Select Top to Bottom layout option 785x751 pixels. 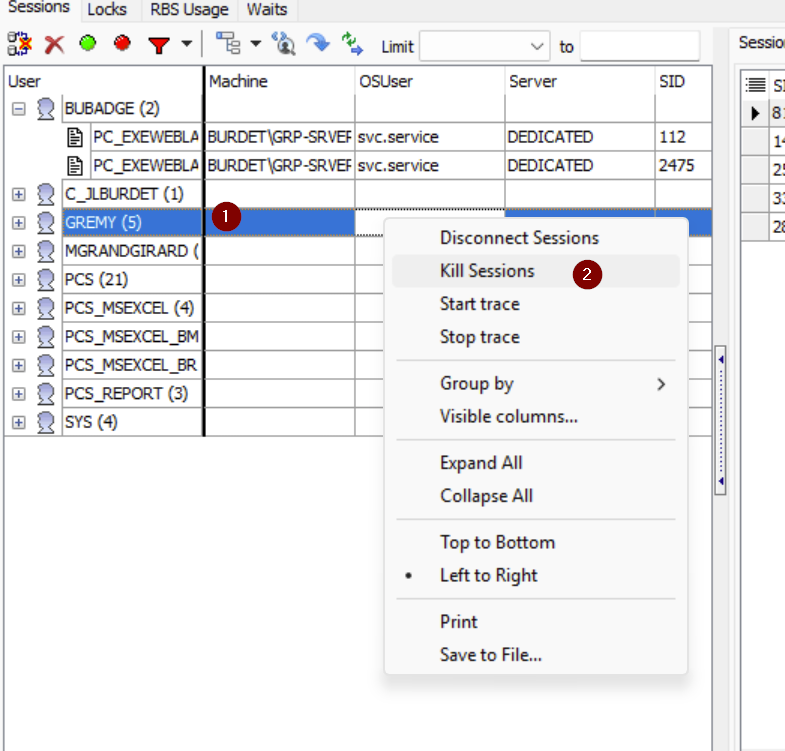[x=536, y=542]
